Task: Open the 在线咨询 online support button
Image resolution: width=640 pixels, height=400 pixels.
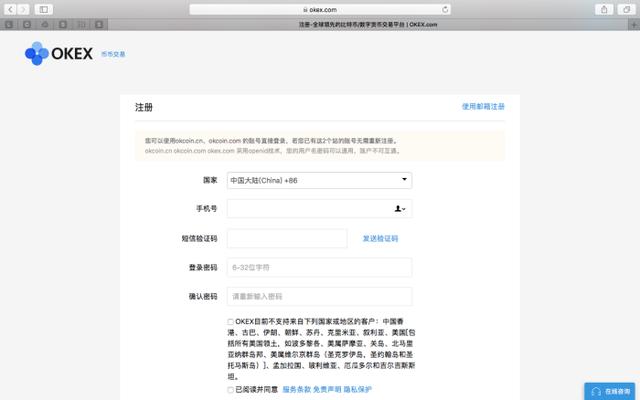Action: 610,391
